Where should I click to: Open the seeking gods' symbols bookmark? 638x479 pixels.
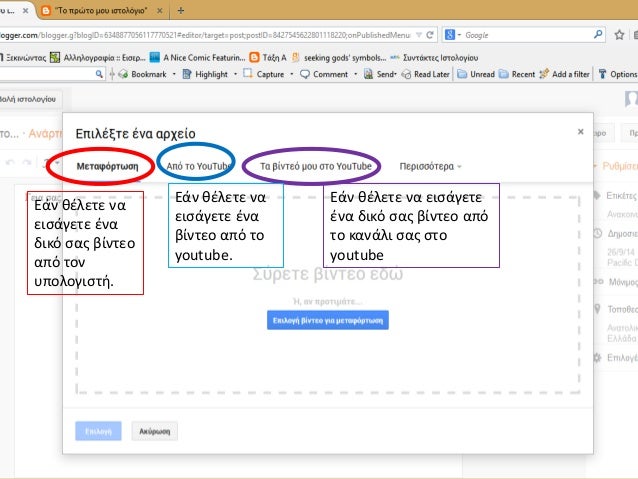[339, 58]
